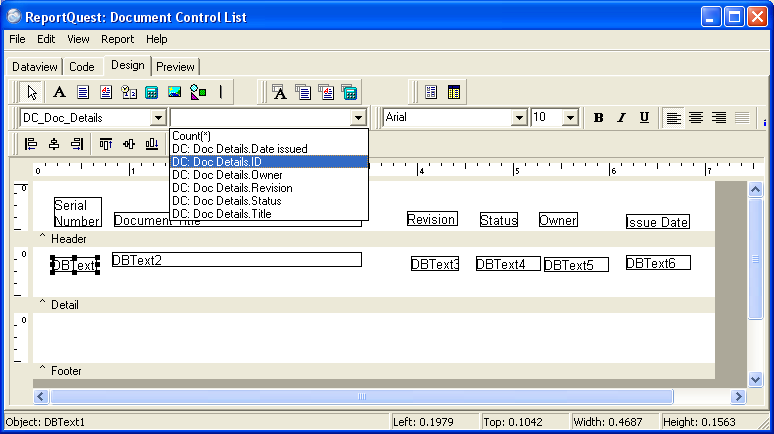The image size is (774, 434).
Task: Choose DC: Doc Details.Title field
Action: 269,214
